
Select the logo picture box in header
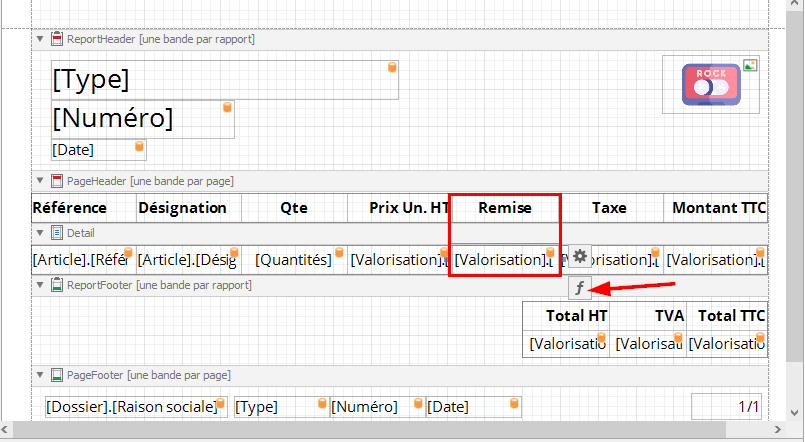point(710,85)
